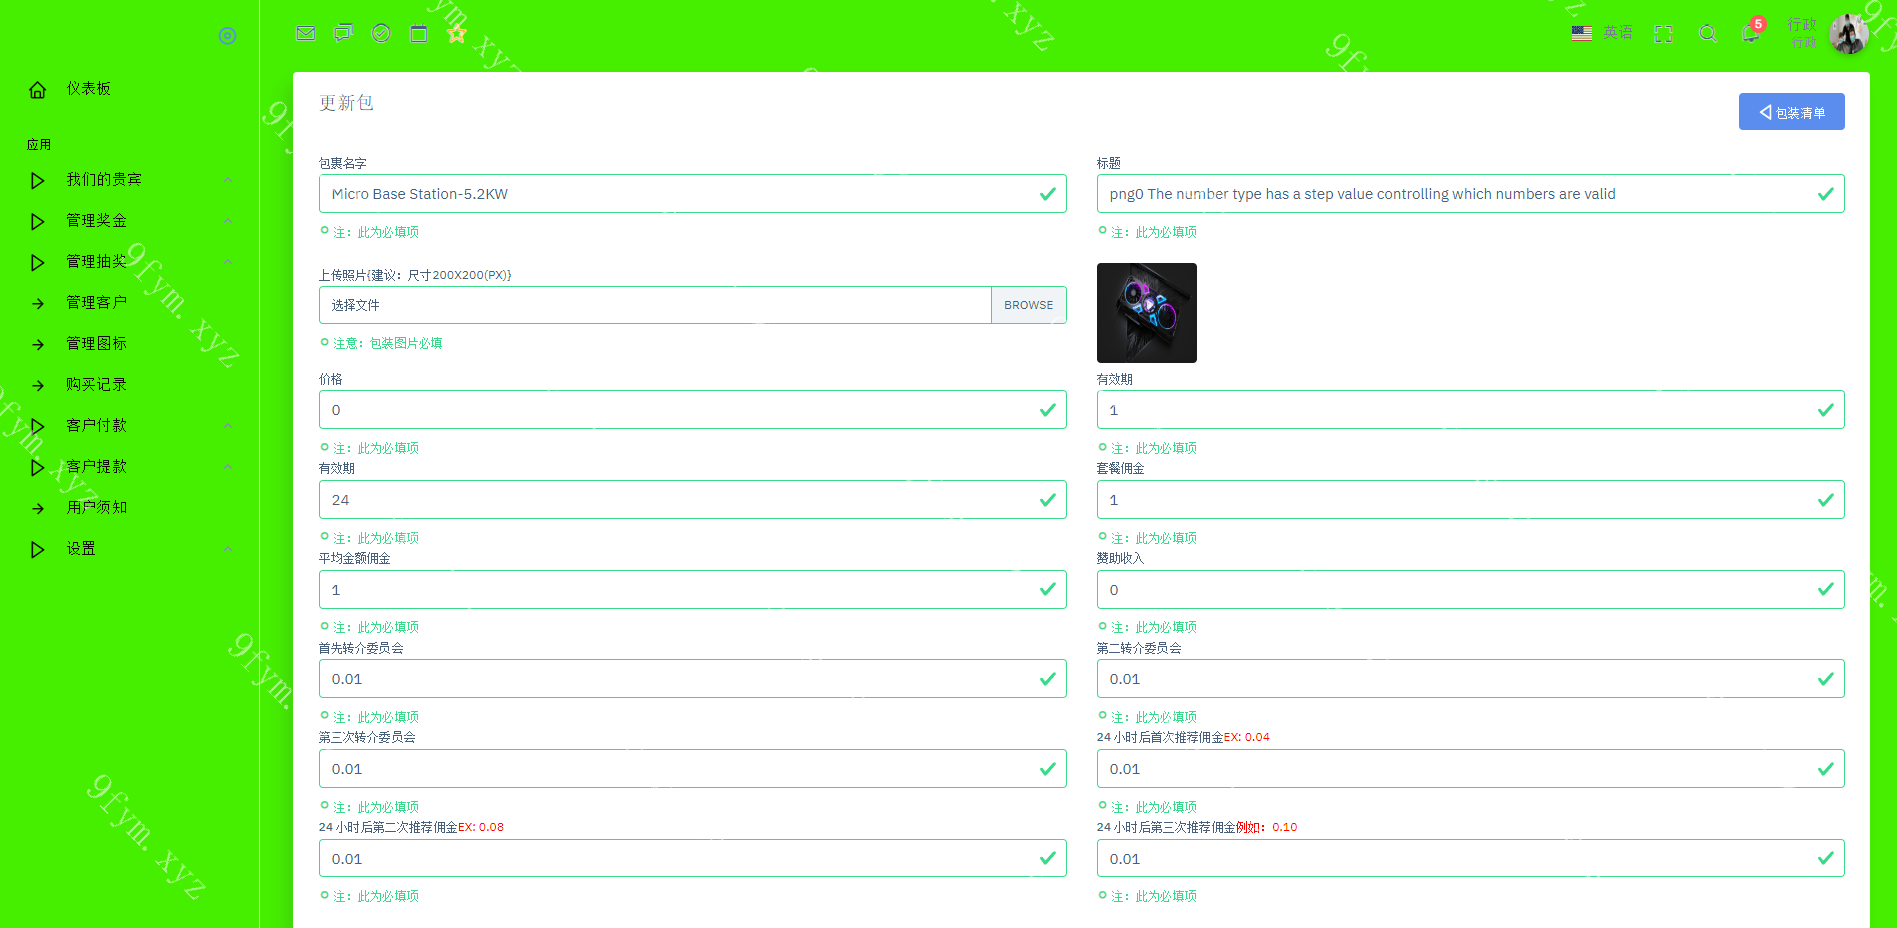Expand the 我们的贵宾 chevron
1897x928 pixels.
point(228,180)
